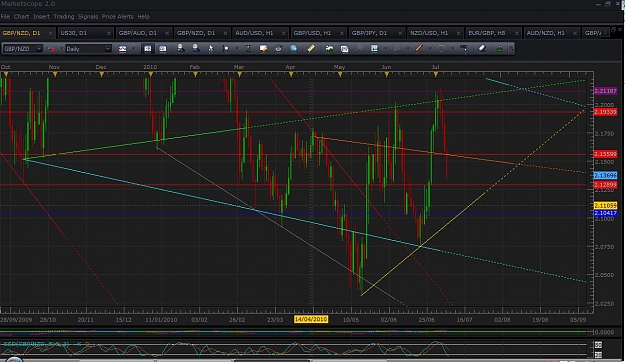Image resolution: width=625 pixels, height=362 pixels.
Task: Click the green hourglass toolbar icon
Action: pos(248,48)
